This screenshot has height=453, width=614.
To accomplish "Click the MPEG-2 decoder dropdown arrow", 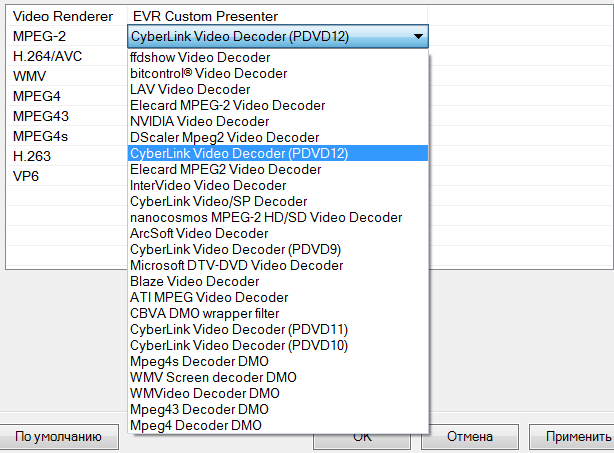I will pos(418,36).
